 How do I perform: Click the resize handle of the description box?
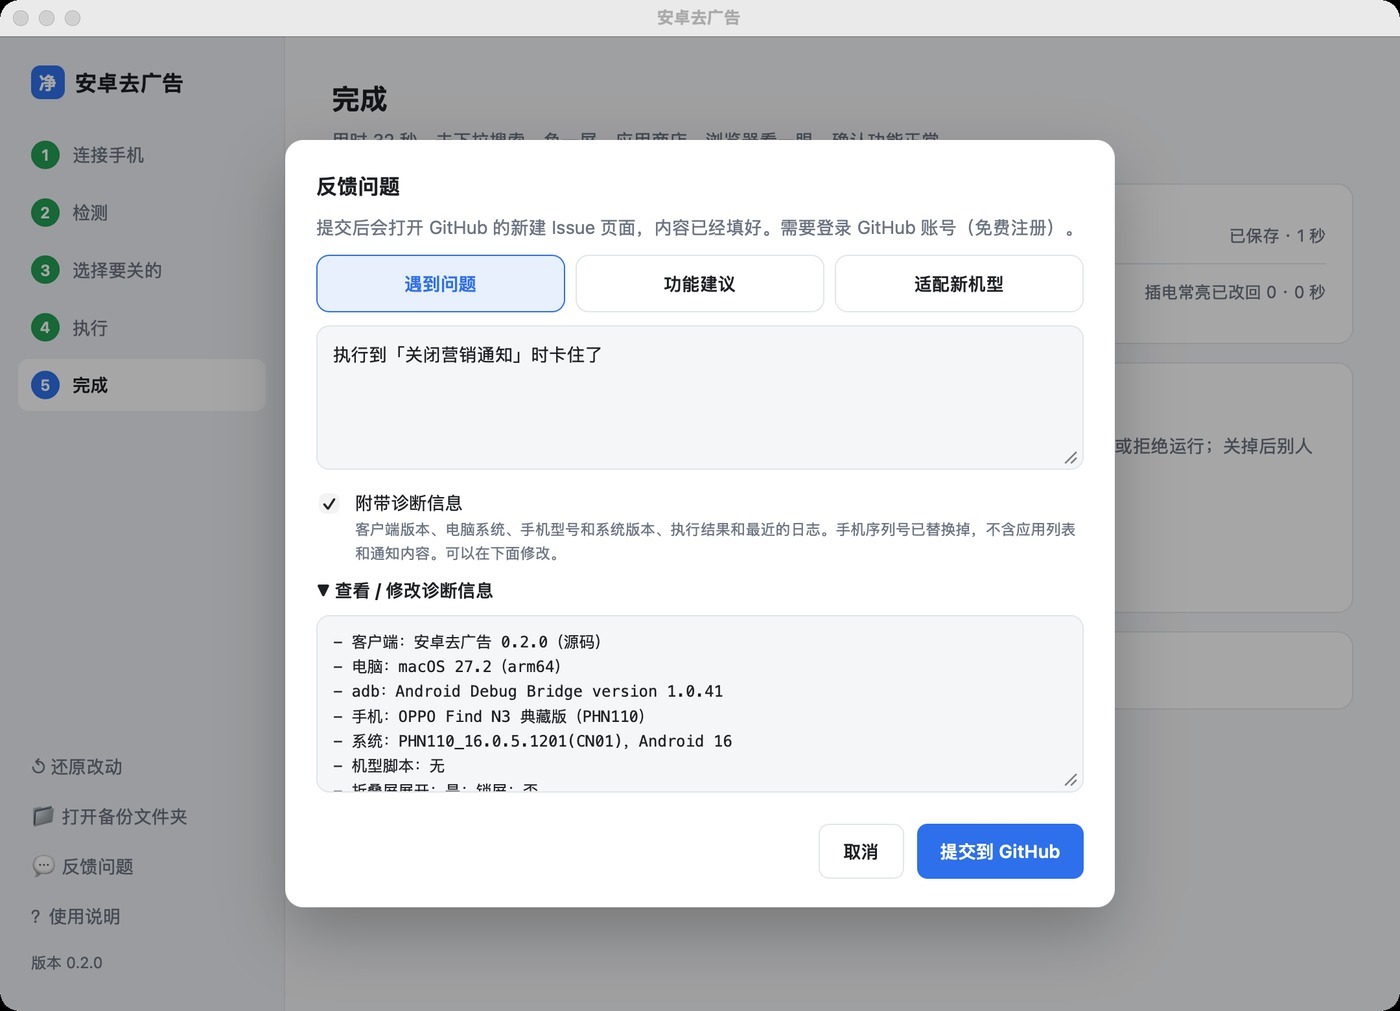(1070, 457)
